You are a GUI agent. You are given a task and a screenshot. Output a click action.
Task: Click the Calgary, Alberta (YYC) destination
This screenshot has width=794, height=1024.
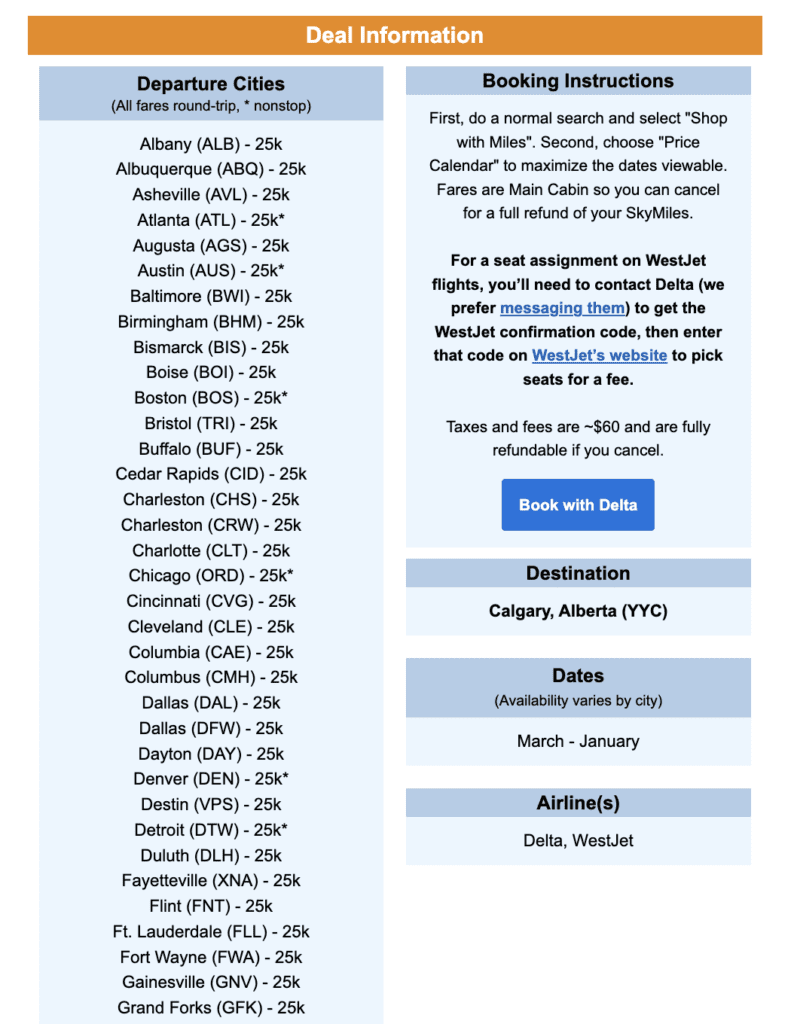578,611
